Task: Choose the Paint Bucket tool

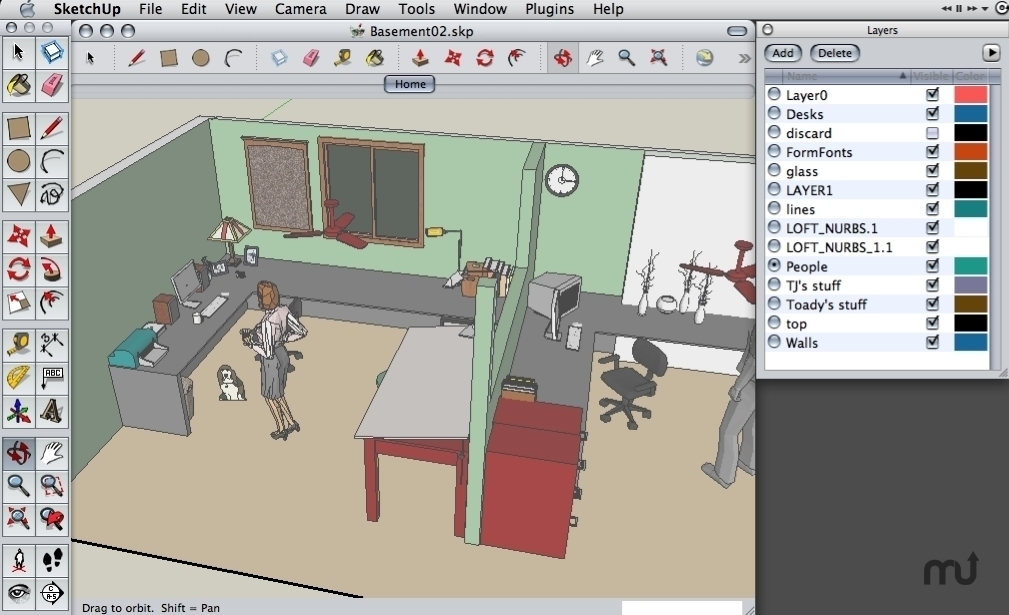Action: (16, 86)
